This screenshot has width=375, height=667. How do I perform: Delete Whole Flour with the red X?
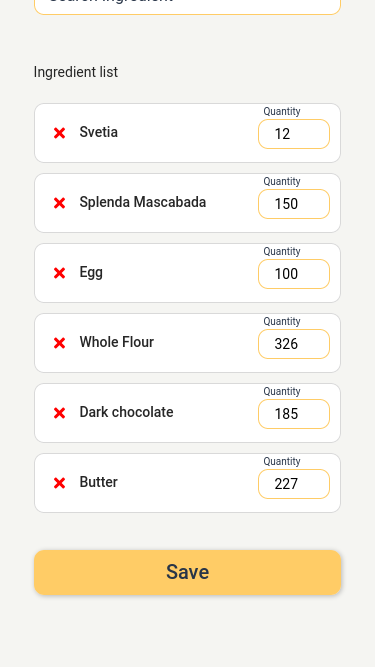pos(60,343)
